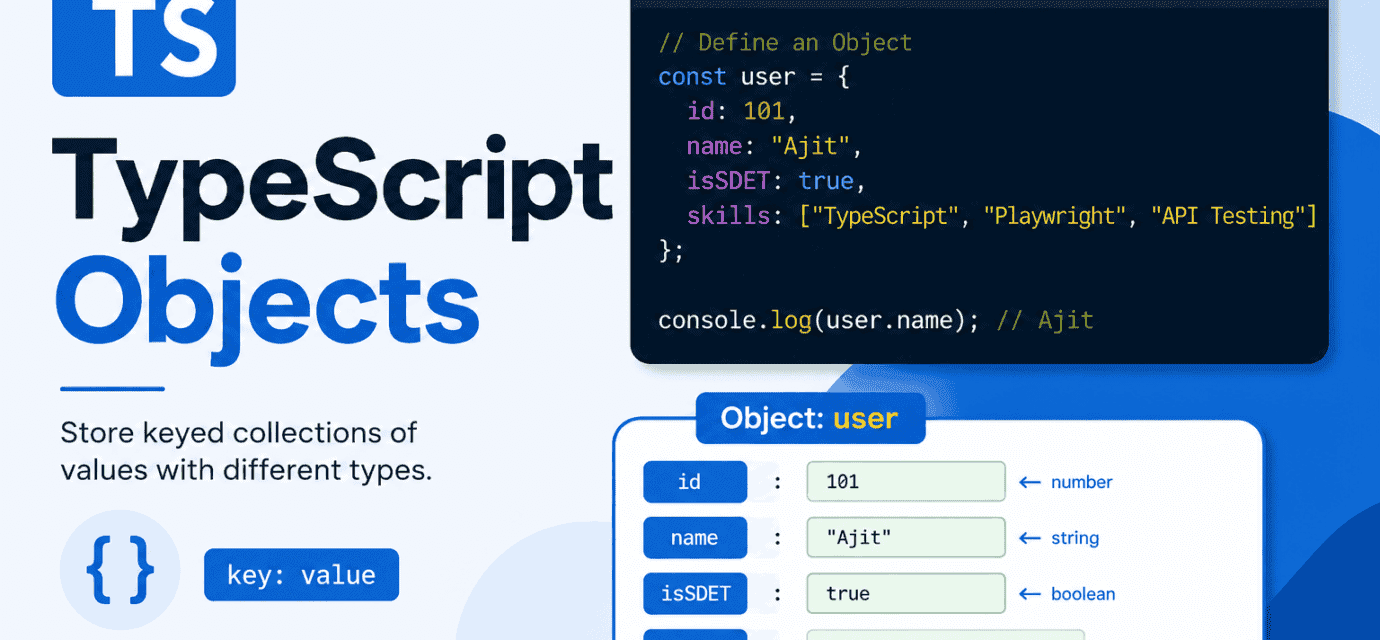Click the "skills:" array code line
Viewport: 1380px width, 640px height.
pyautogui.click(x=1002, y=216)
